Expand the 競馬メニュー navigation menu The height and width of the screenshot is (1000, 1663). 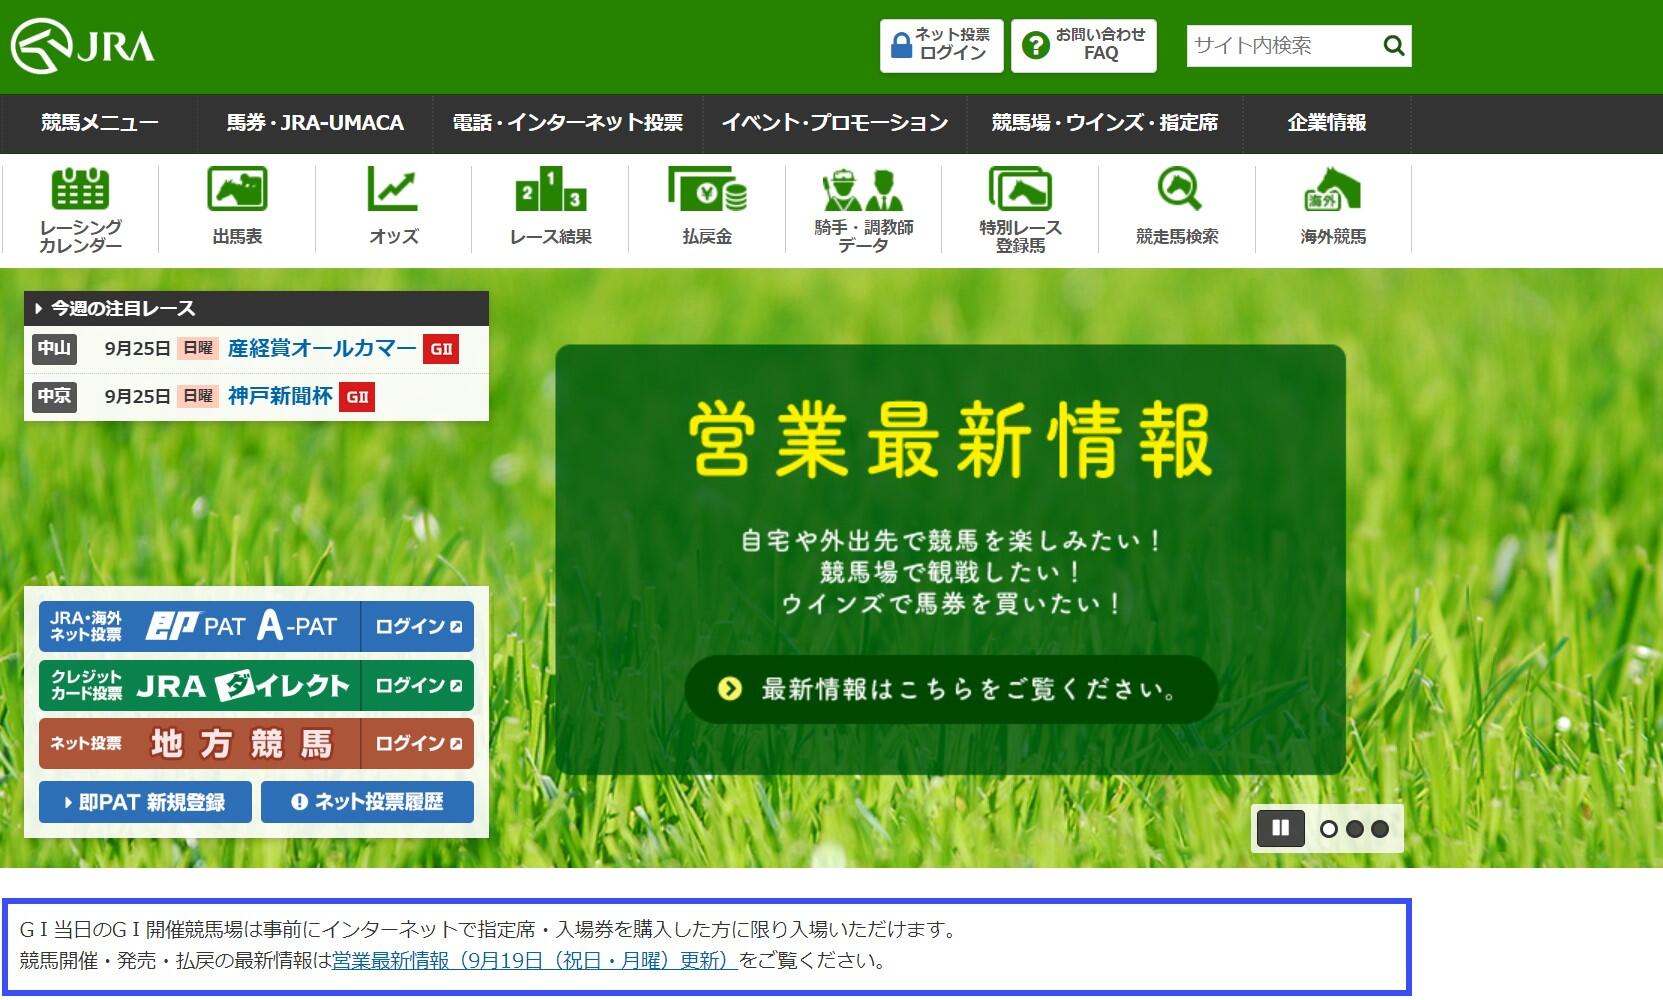[99, 123]
